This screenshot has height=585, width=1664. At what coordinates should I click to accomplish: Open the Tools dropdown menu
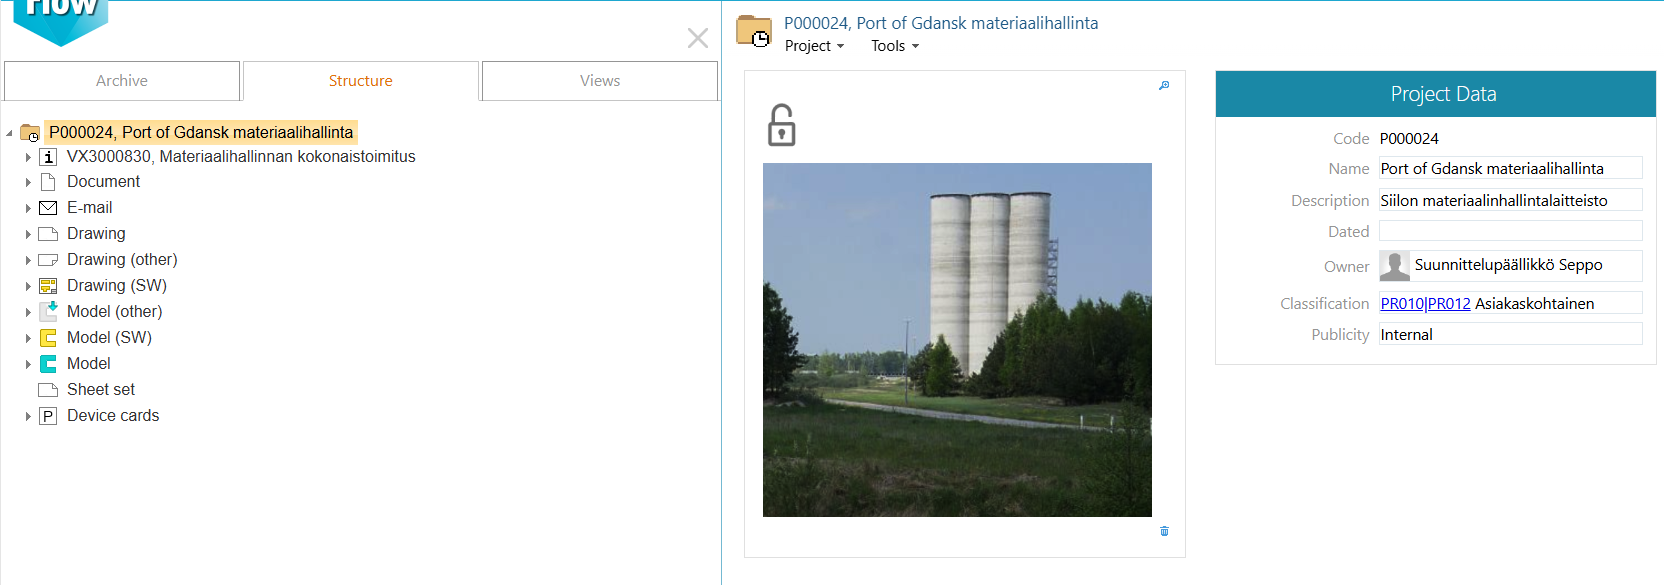[894, 46]
